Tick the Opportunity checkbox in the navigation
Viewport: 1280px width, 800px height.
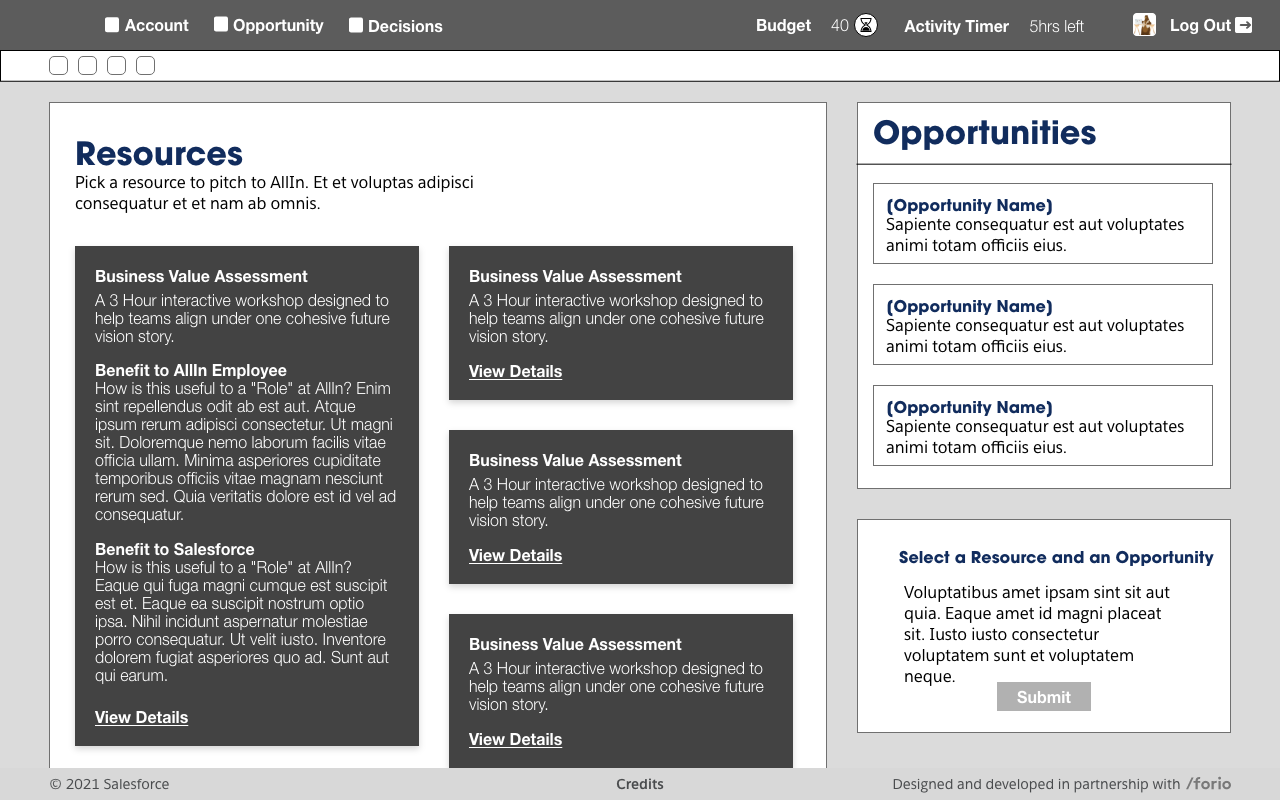(x=221, y=24)
